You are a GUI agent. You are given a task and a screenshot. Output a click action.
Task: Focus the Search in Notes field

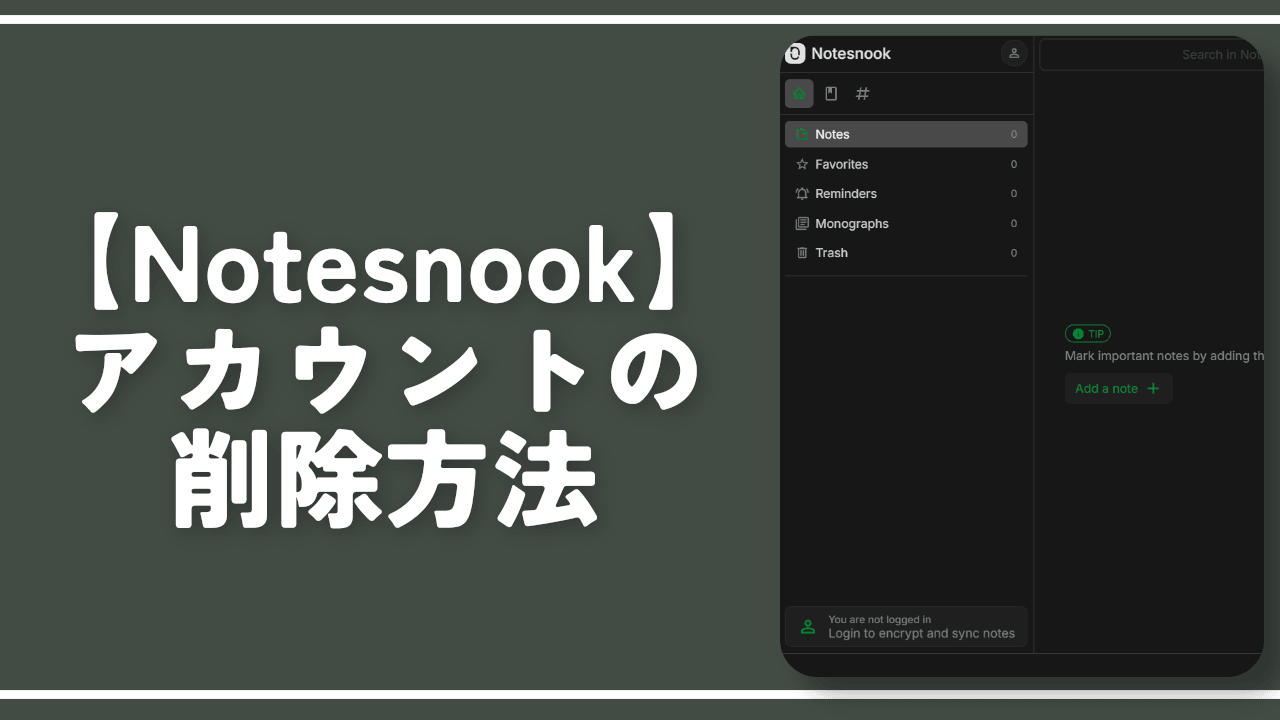coord(1151,55)
